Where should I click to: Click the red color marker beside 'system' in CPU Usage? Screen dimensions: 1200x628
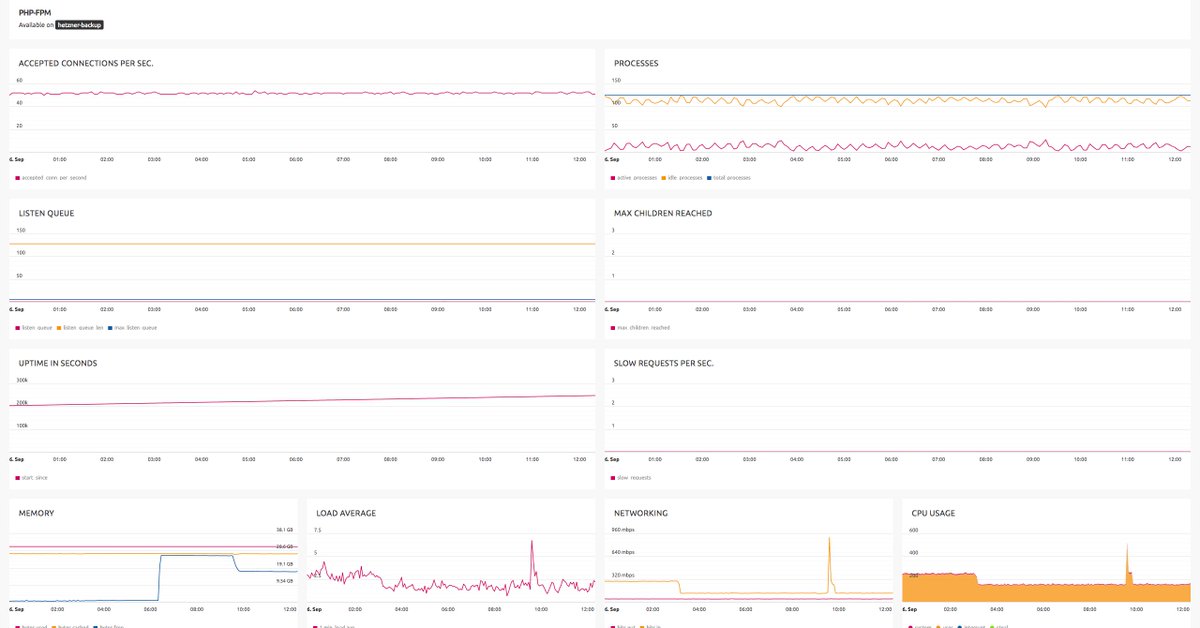click(x=912, y=626)
